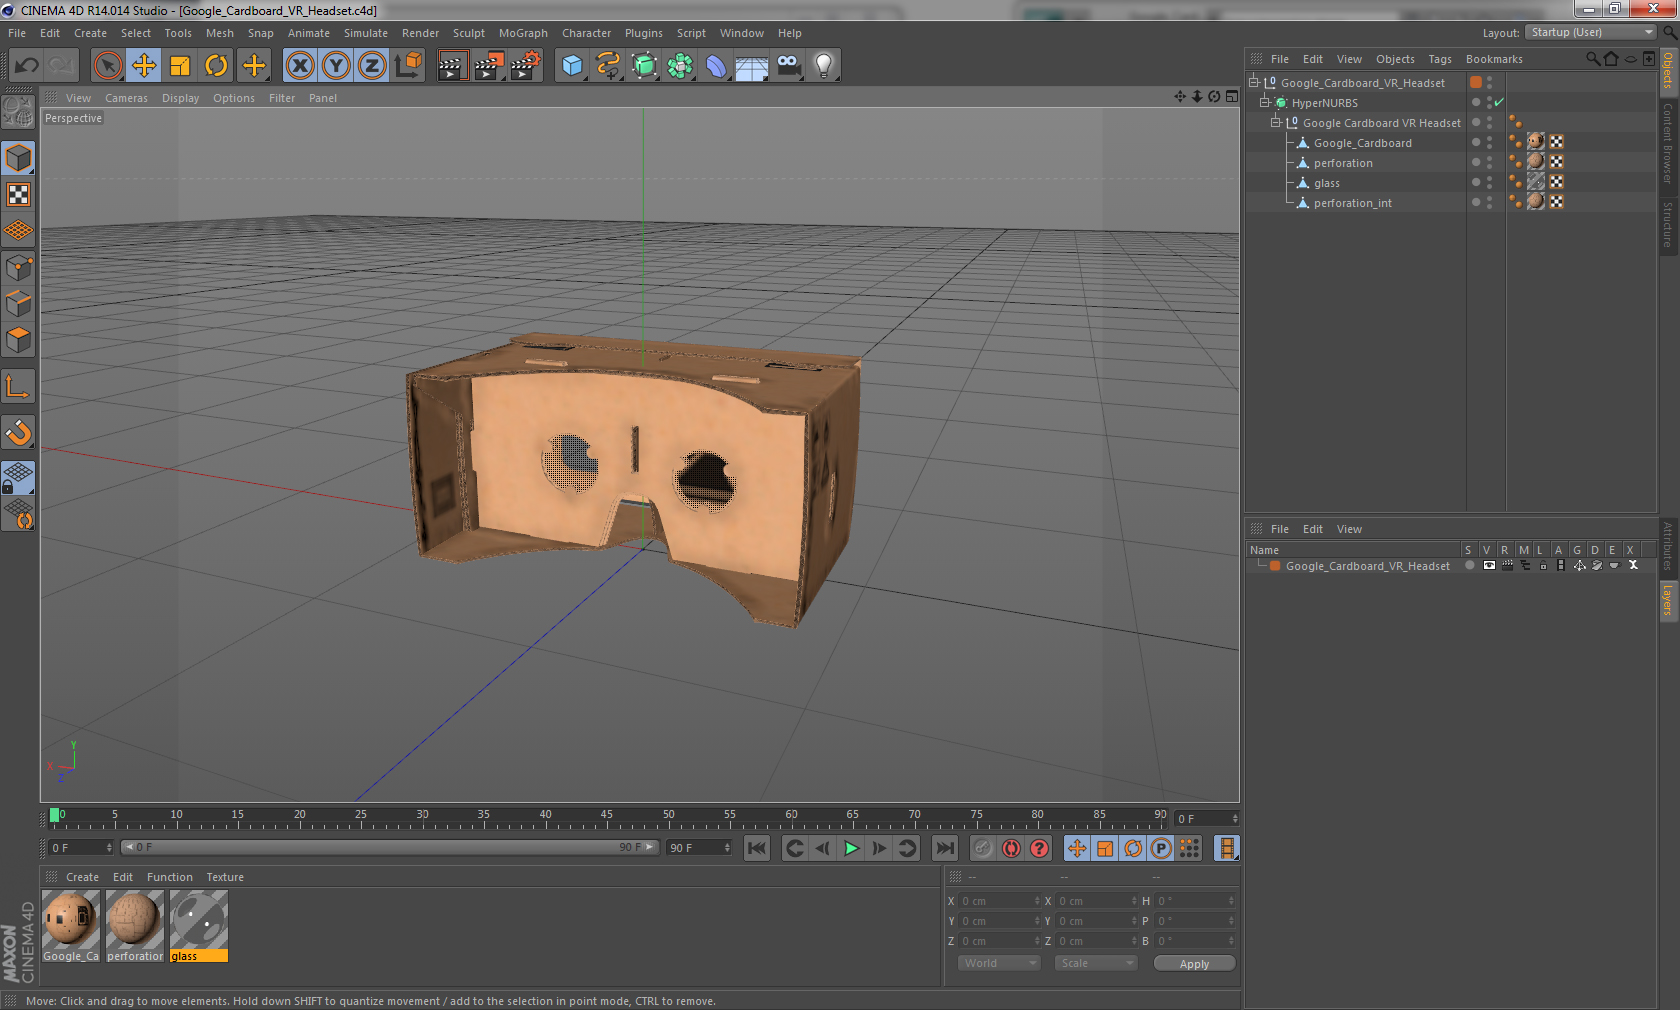Select the Live Selection tool

click(107, 66)
